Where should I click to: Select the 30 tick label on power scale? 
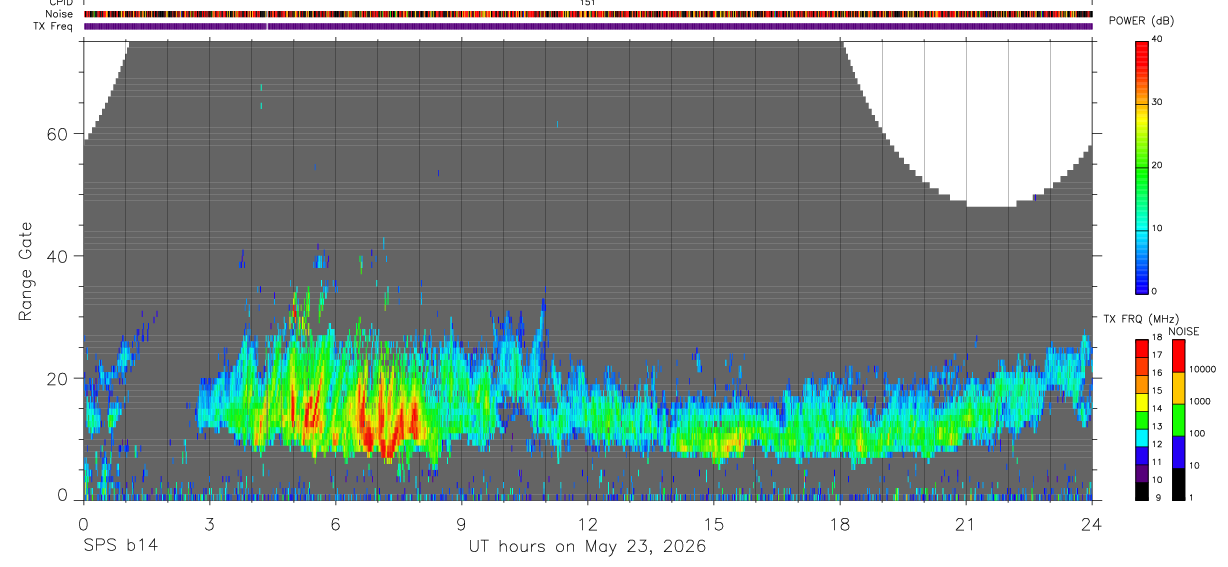click(1158, 102)
